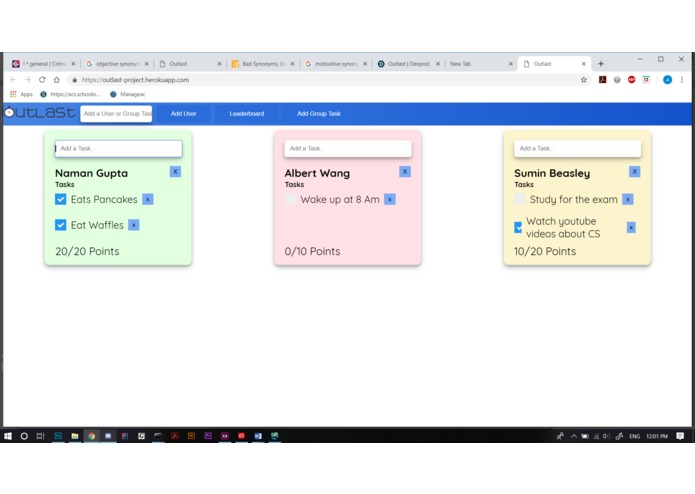
Task: Switch to the motivative synonyms Google tab
Action: [336, 64]
